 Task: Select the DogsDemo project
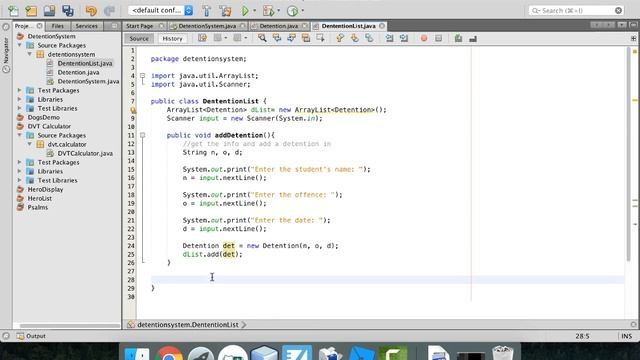pos(43,117)
